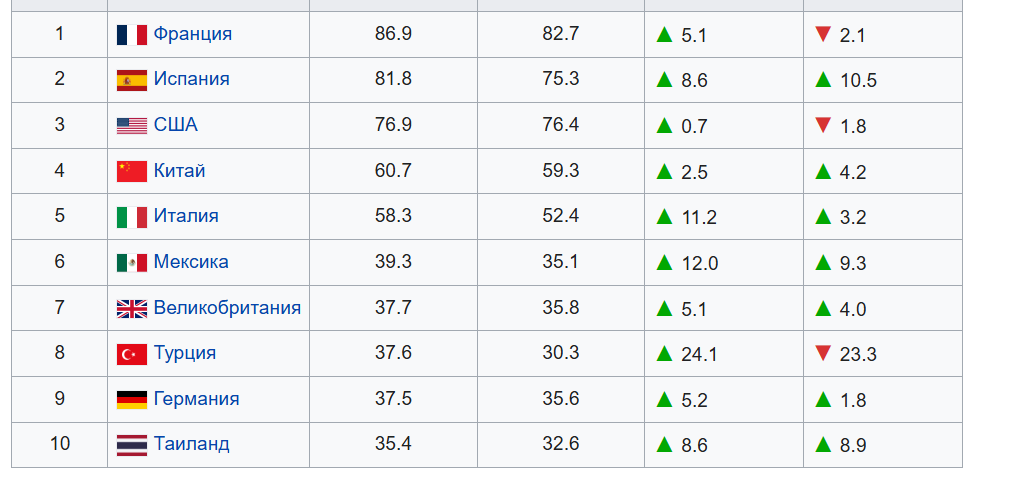1013x483 pixels.
Task: Click the Italy flag icon
Action: coord(132,217)
